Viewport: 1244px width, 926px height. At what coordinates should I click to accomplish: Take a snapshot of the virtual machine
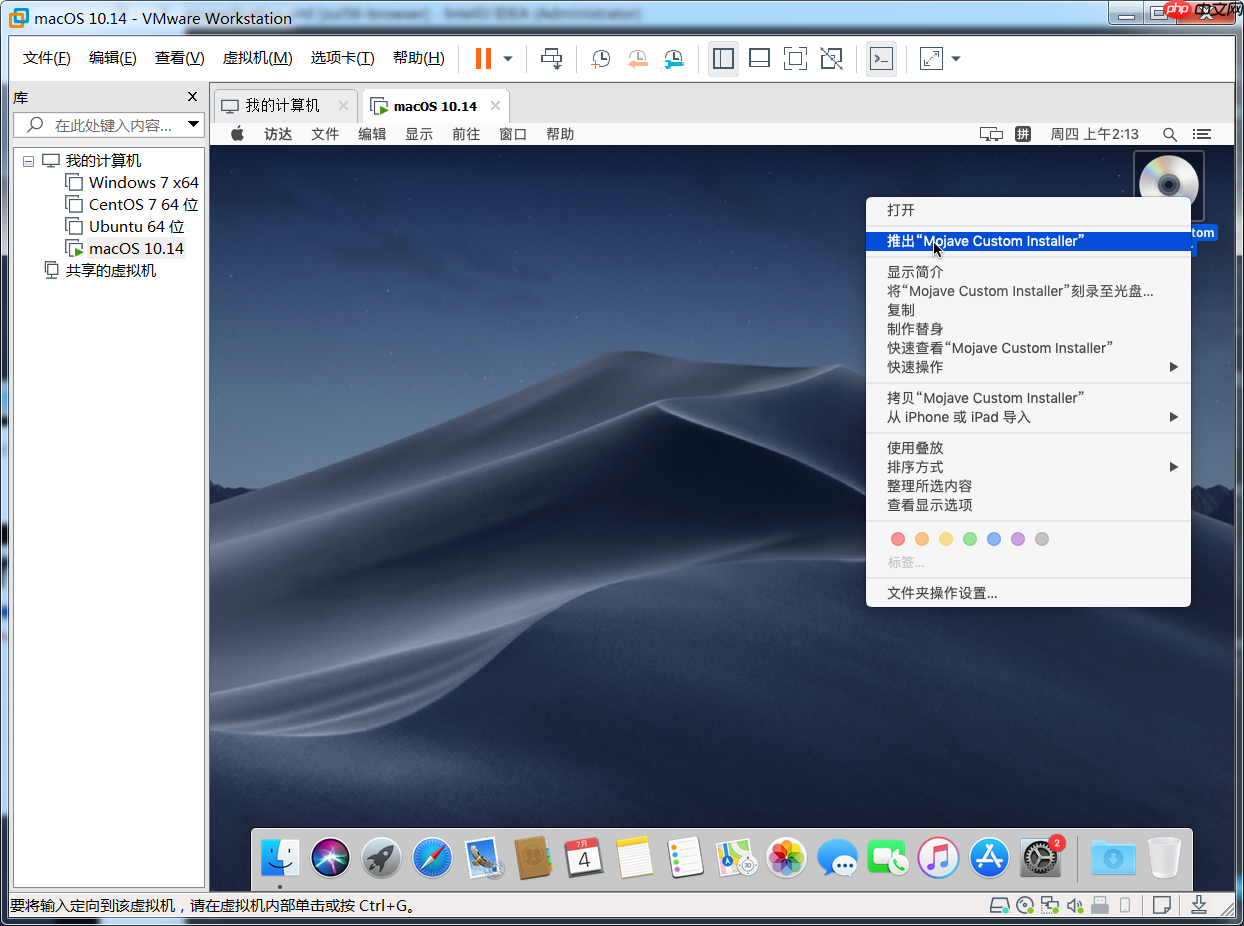pyautogui.click(x=600, y=58)
